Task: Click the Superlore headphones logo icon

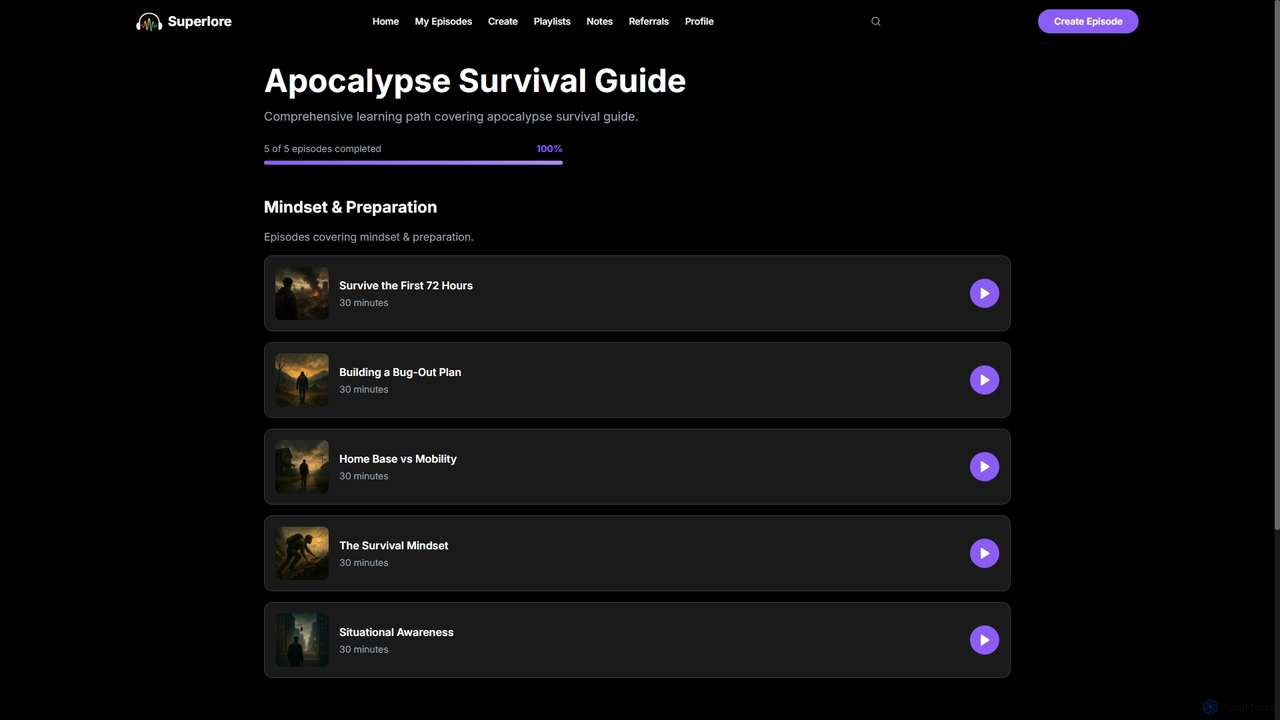Action: 149,22
